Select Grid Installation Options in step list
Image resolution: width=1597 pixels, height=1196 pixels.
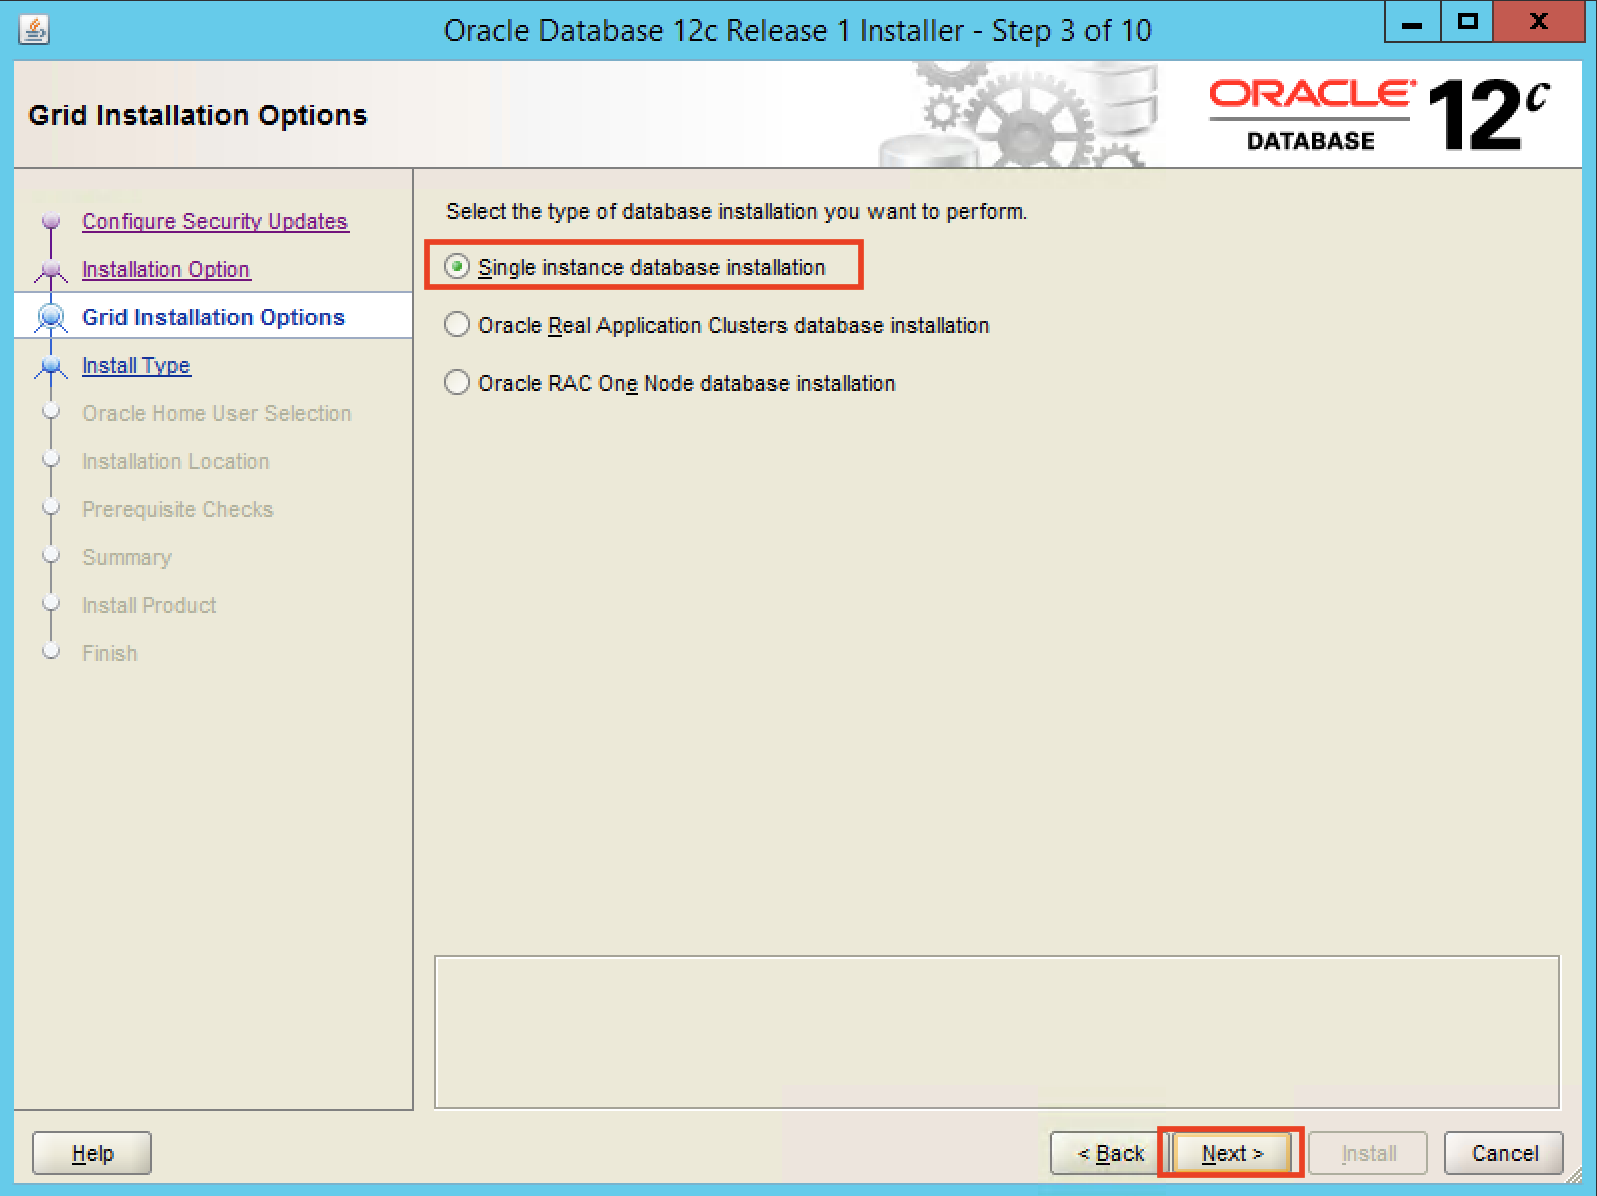tap(213, 317)
